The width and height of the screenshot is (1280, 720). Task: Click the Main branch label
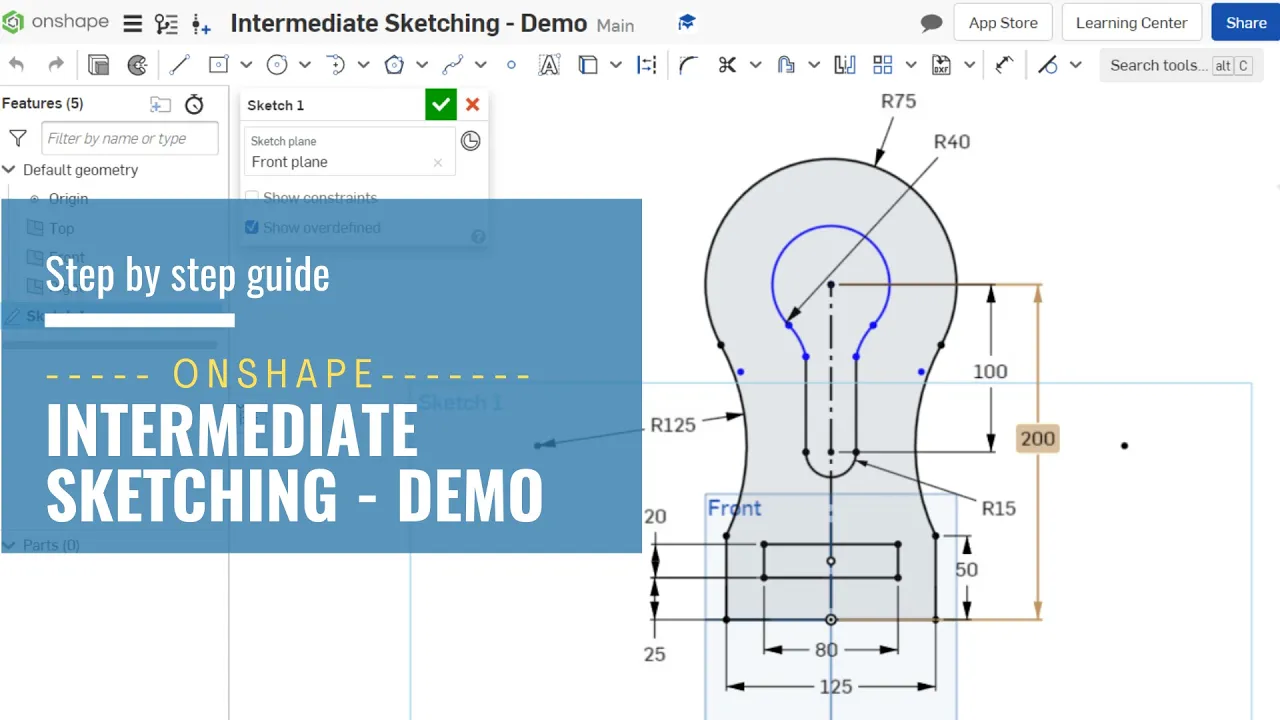tap(615, 25)
